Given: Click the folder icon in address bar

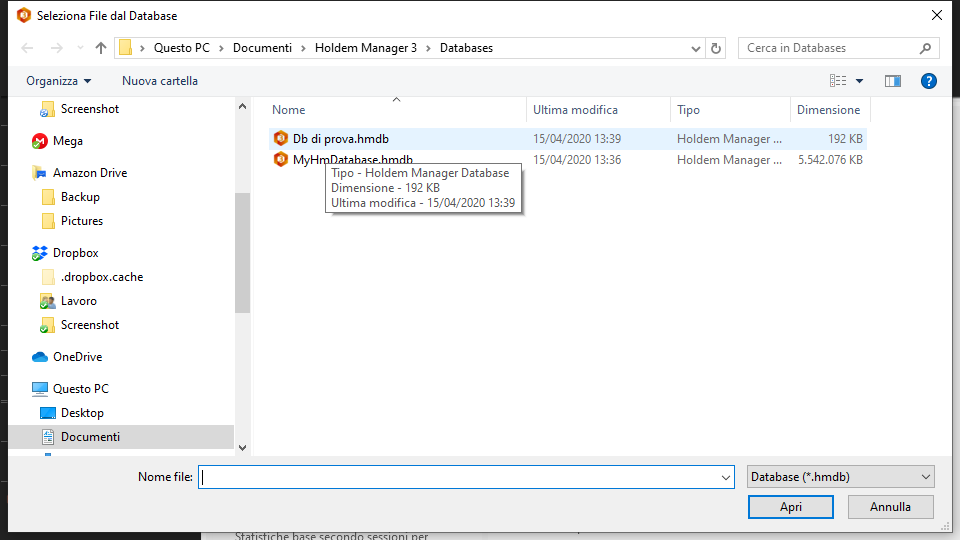Looking at the screenshot, I should 126,48.
